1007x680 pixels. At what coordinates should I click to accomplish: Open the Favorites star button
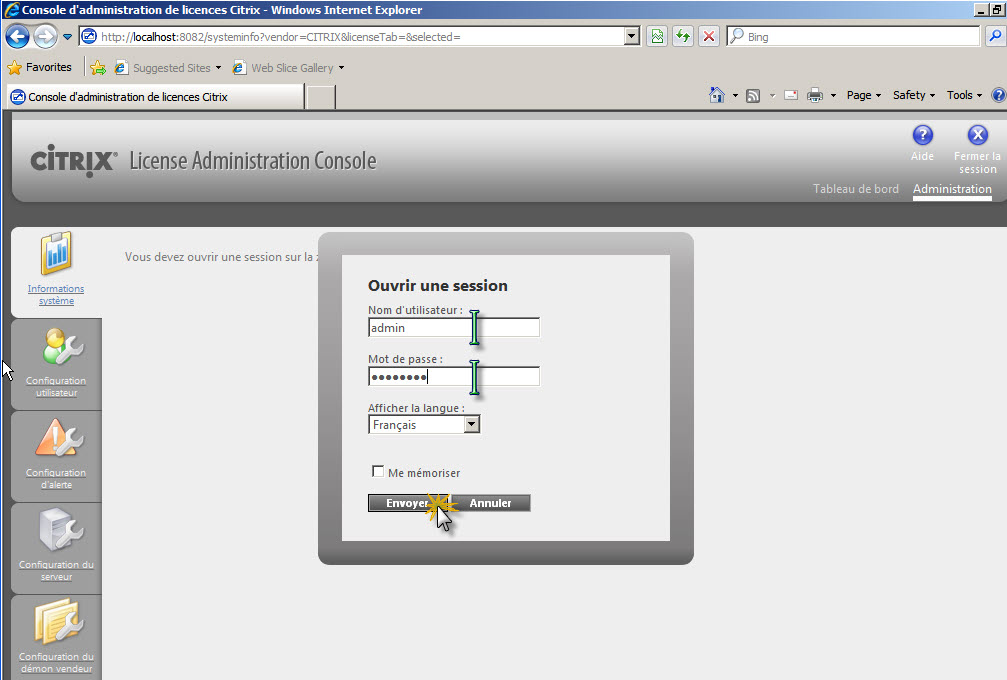39,67
